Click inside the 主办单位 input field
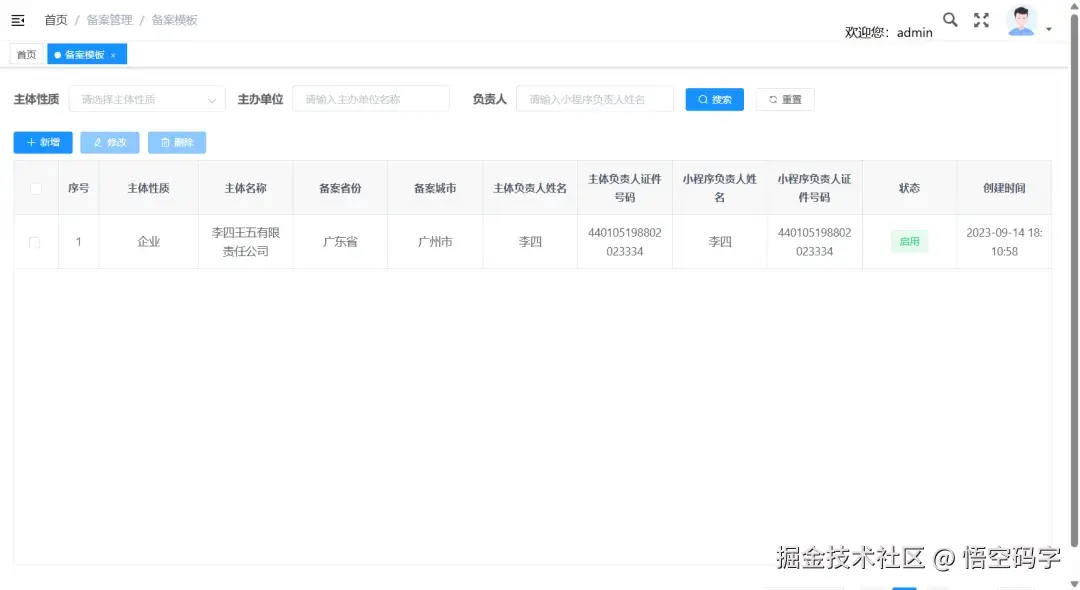The height and width of the screenshot is (590, 1080). click(x=370, y=99)
